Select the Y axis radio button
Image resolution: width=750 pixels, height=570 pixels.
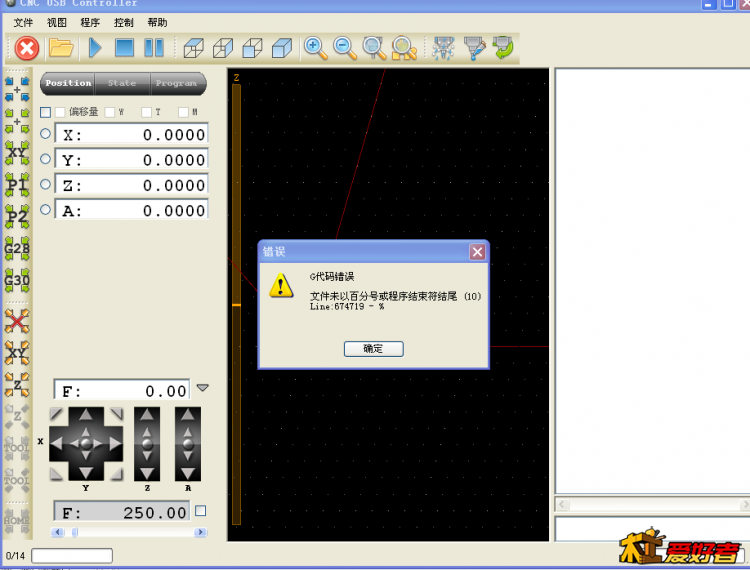click(45, 159)
